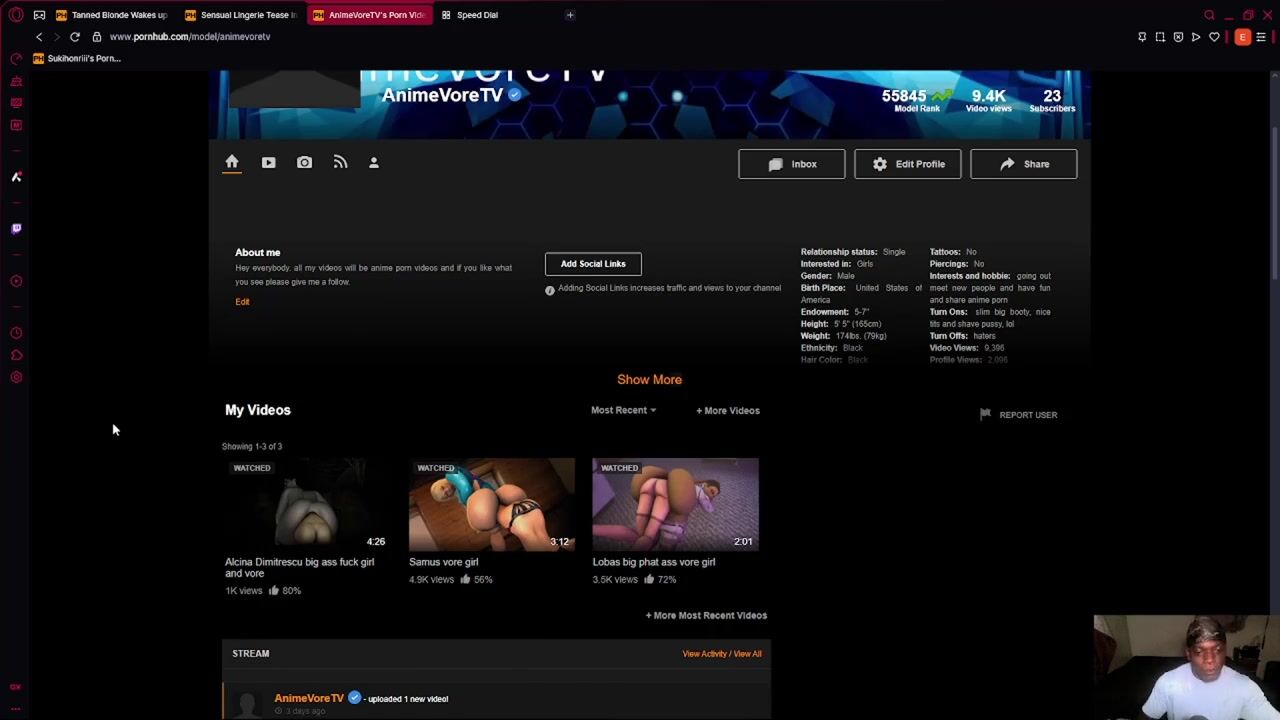The image size is (1280, 720).
Task: Reload the page with the refresh icon
Action: click(75, 37)
